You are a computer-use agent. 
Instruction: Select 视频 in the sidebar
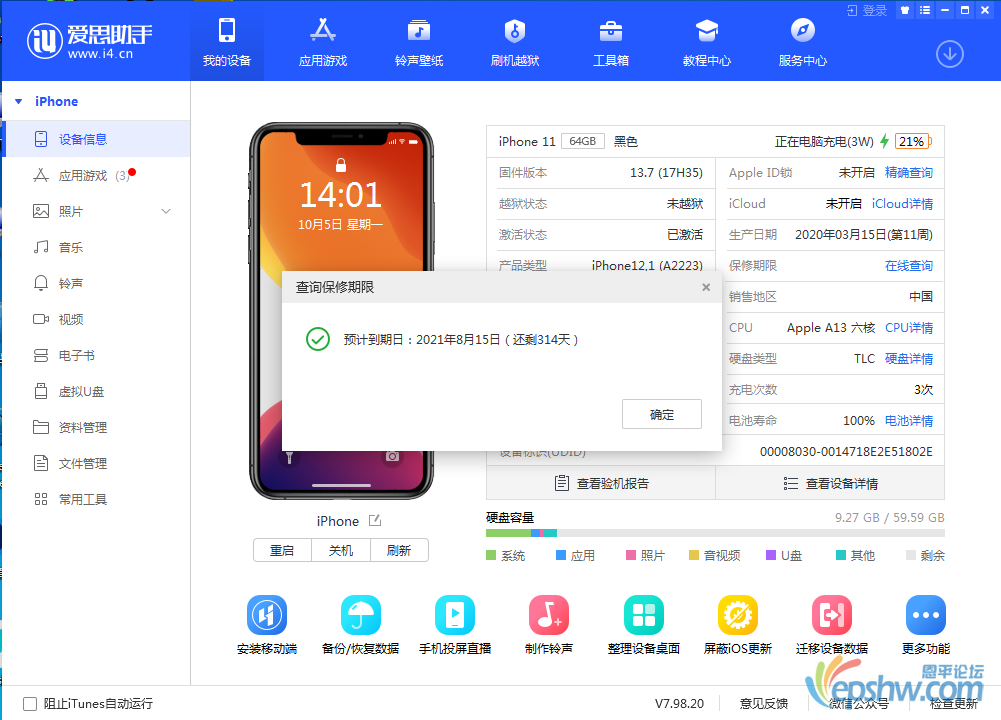(98, 319)
